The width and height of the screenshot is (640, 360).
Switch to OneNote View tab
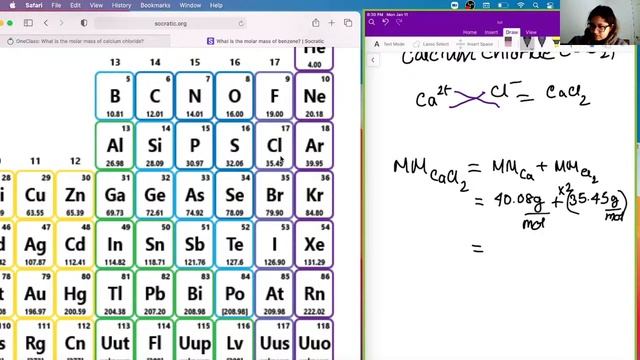pyautogui.click(x=531, y=32)
